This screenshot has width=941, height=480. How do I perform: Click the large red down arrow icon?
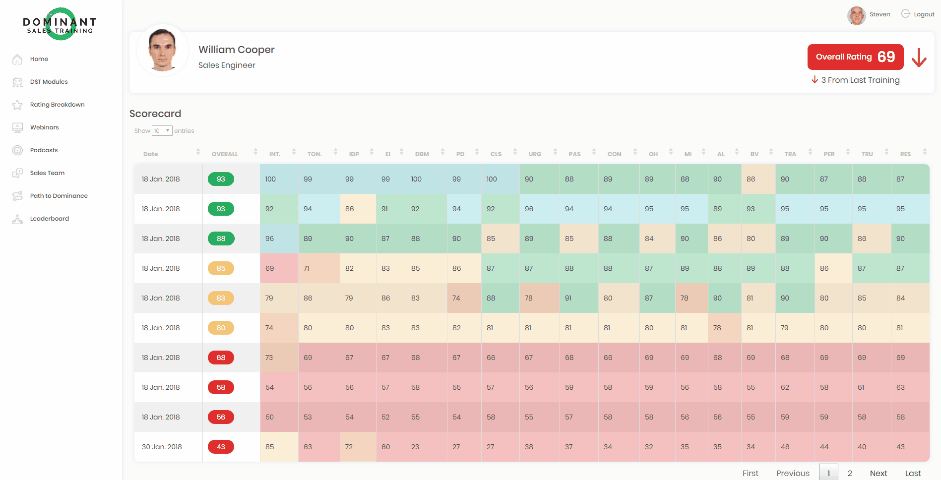919,58
